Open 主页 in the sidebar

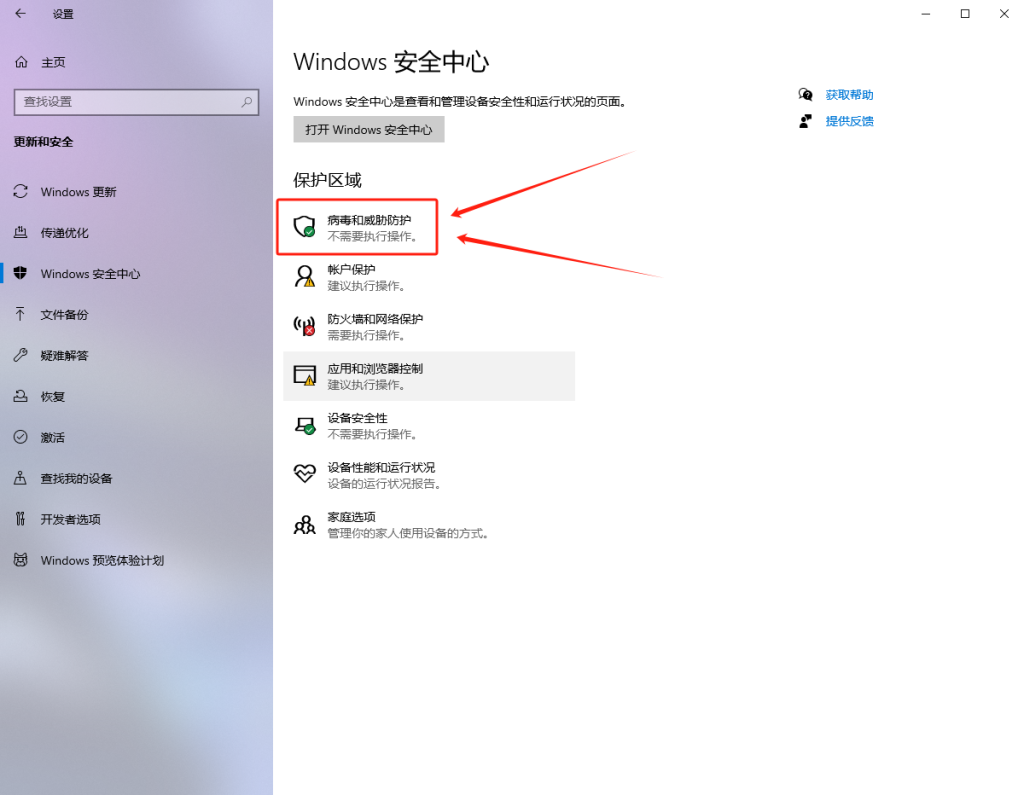point(53,62)
